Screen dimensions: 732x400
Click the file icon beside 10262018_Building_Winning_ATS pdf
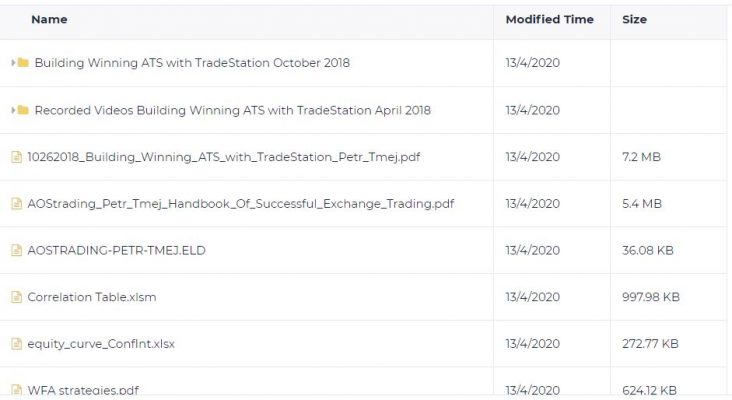(16, 157)
